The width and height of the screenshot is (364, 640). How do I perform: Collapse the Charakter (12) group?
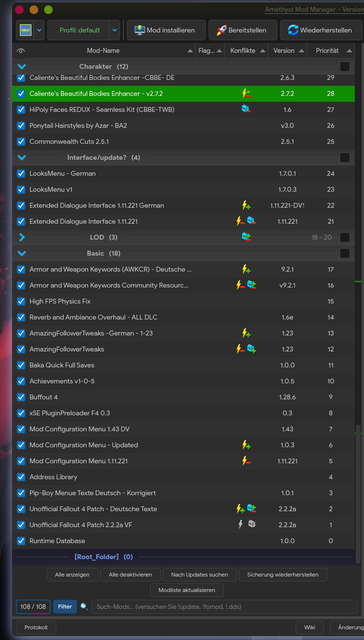click(x=22, y=66)
